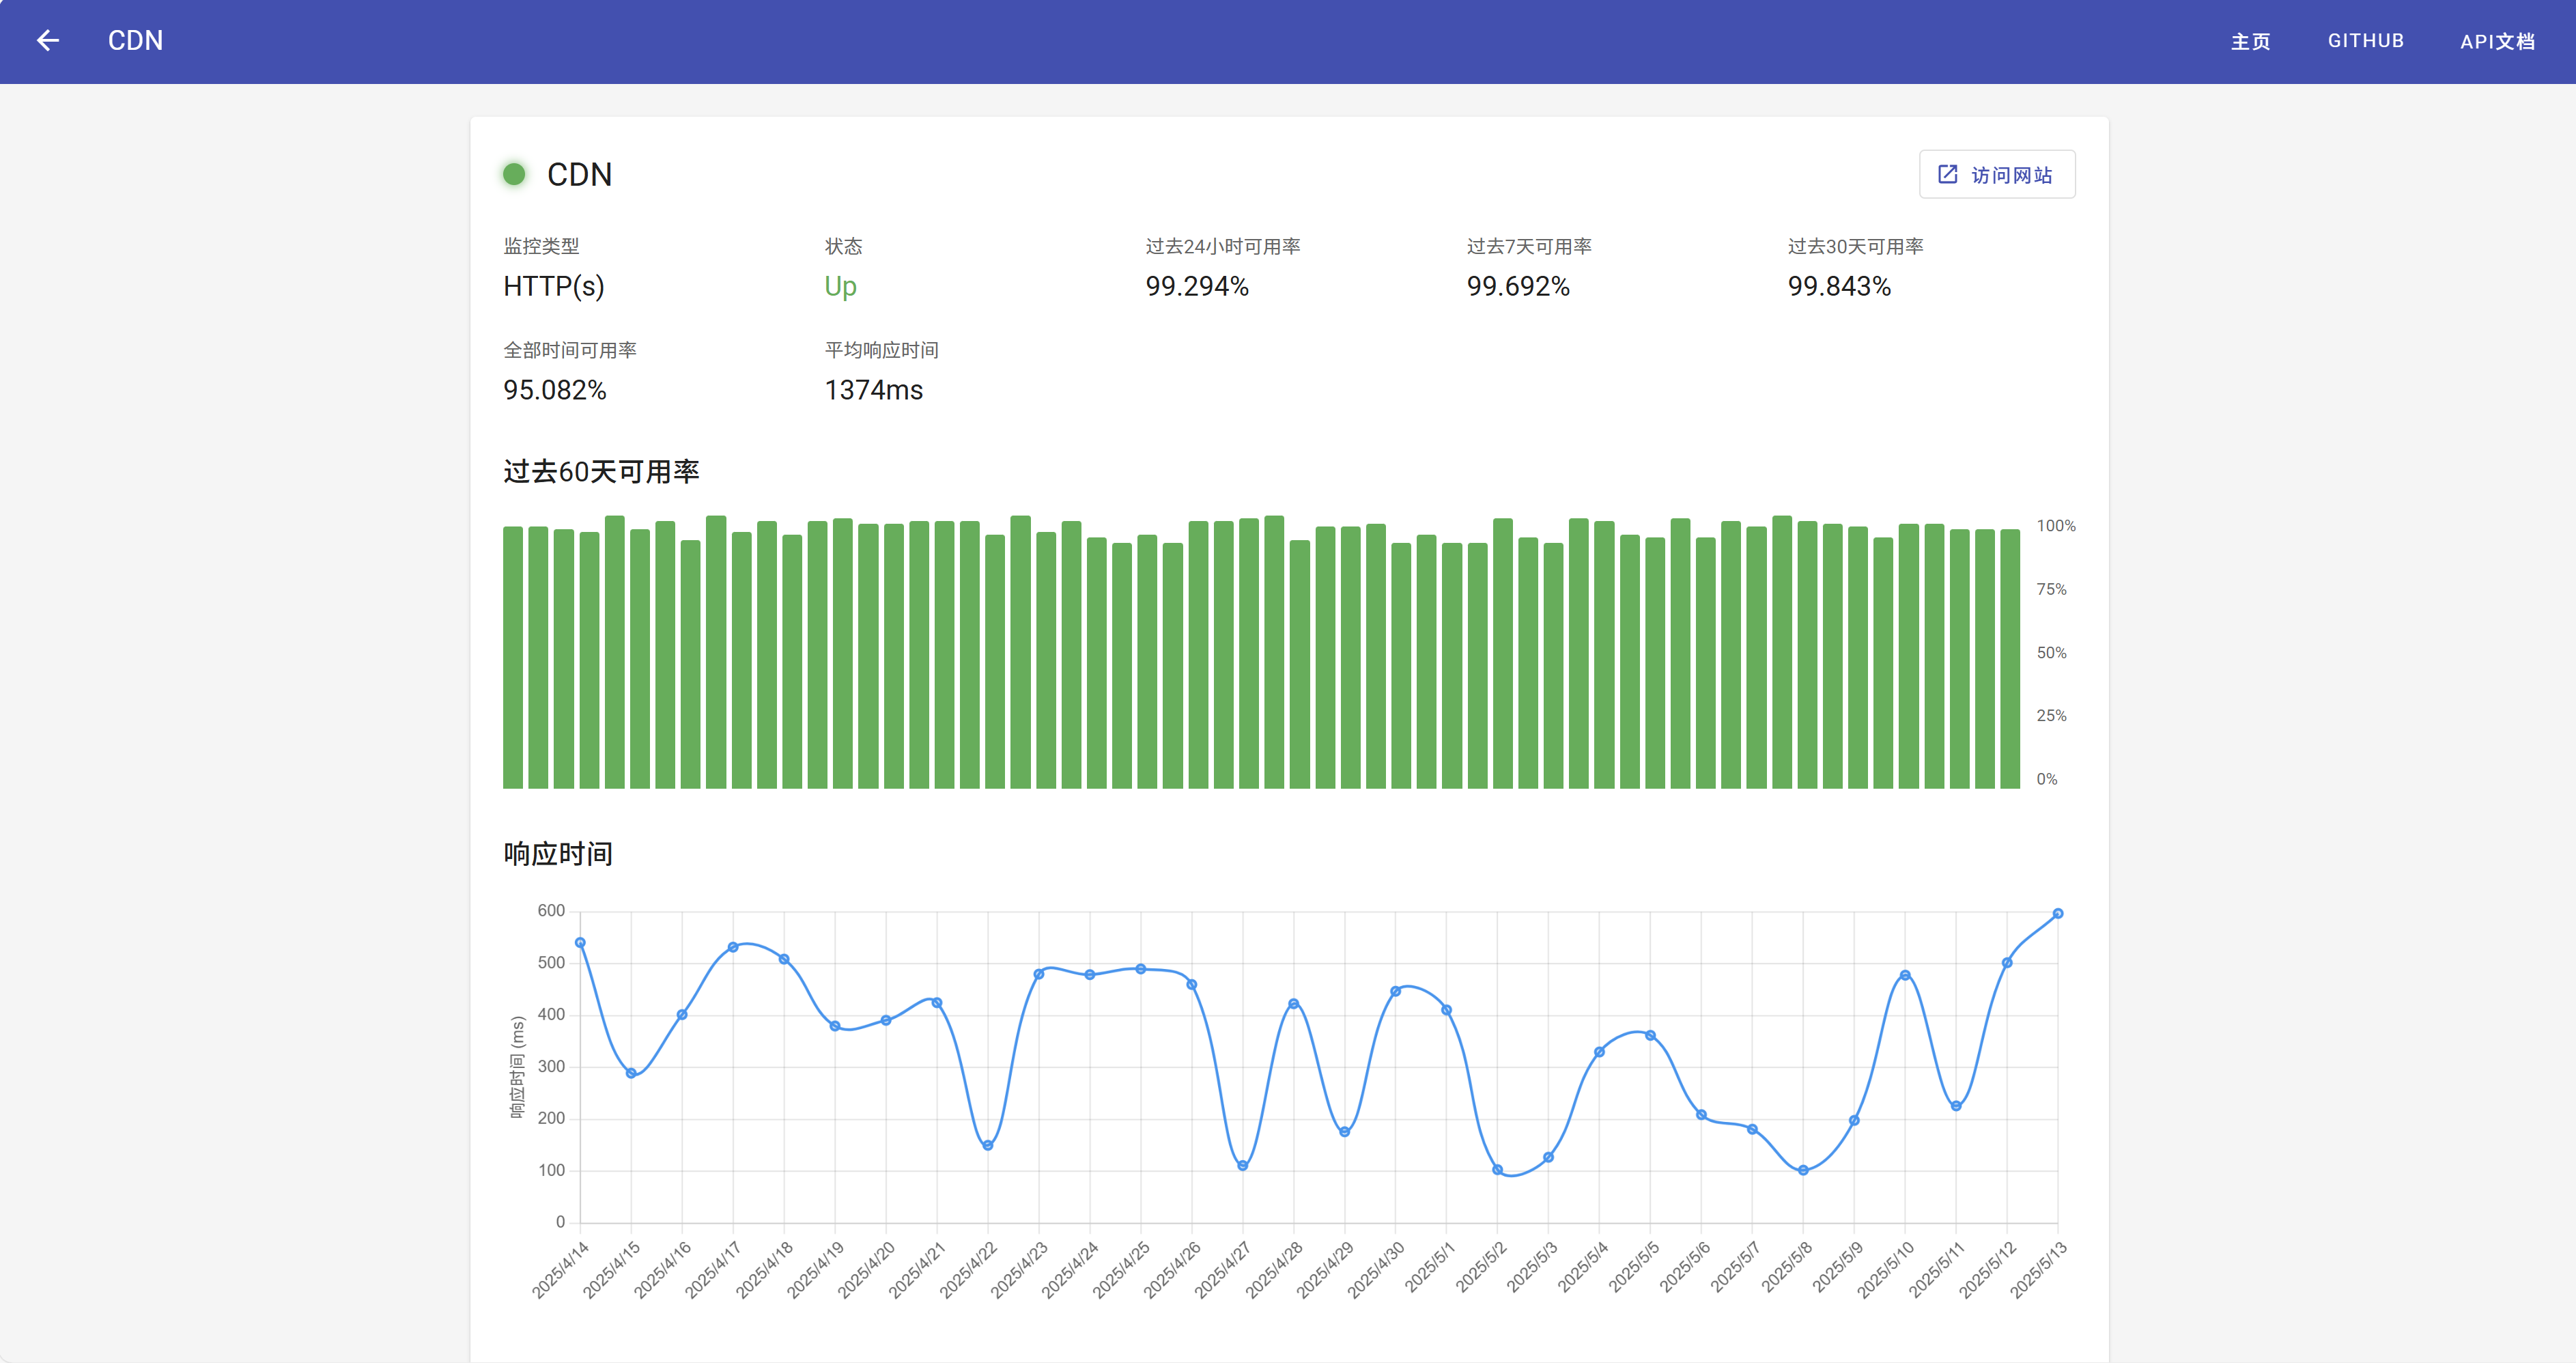Open the API文档 menu link
The height and width of the screenshot is (1363, 2576).
point(2497,41)
